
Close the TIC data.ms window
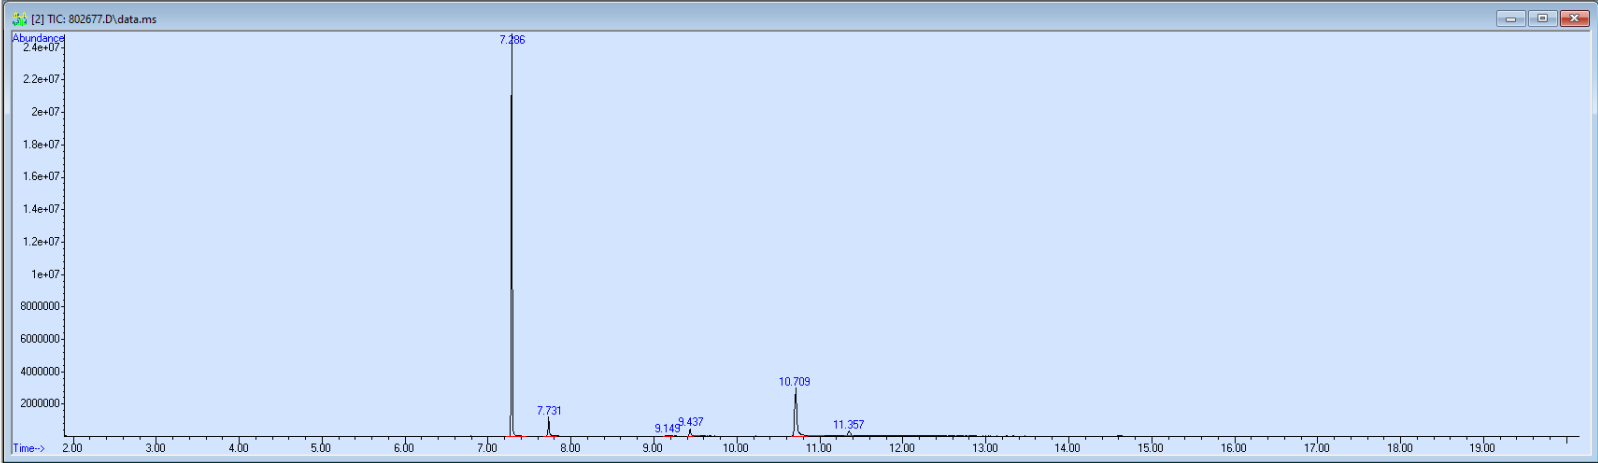point(1575,18)
